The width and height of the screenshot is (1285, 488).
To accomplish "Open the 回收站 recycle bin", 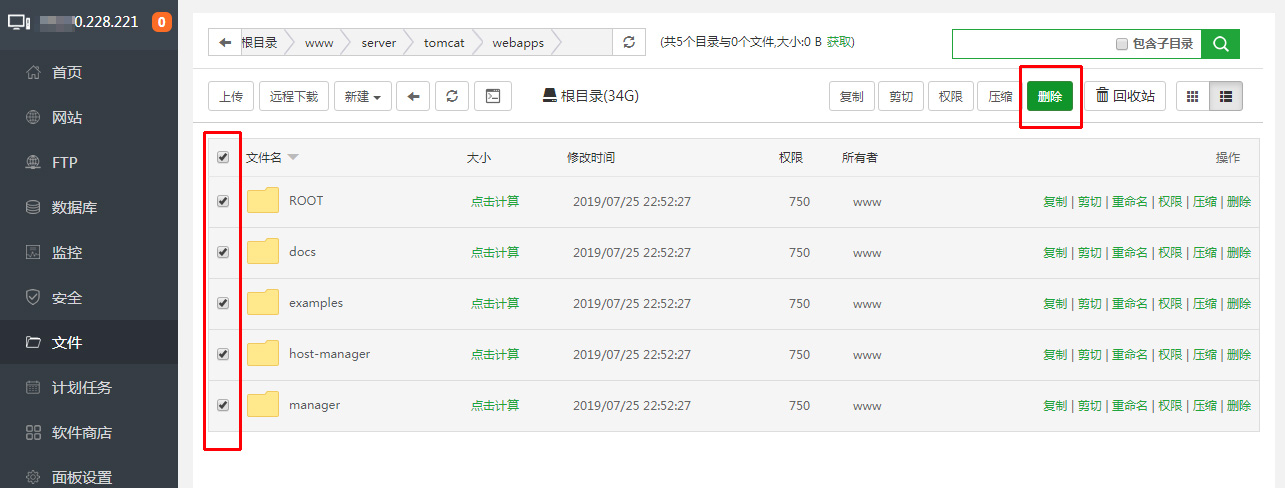I will tap(1125, 96).
